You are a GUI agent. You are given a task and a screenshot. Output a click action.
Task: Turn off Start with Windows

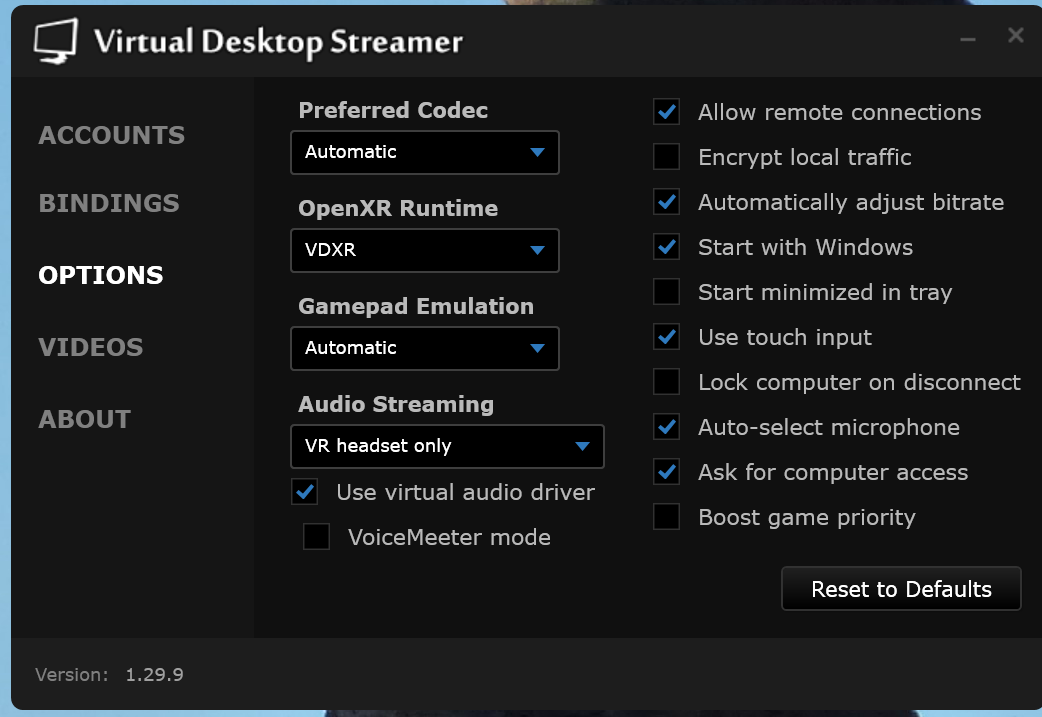(667, 247)
